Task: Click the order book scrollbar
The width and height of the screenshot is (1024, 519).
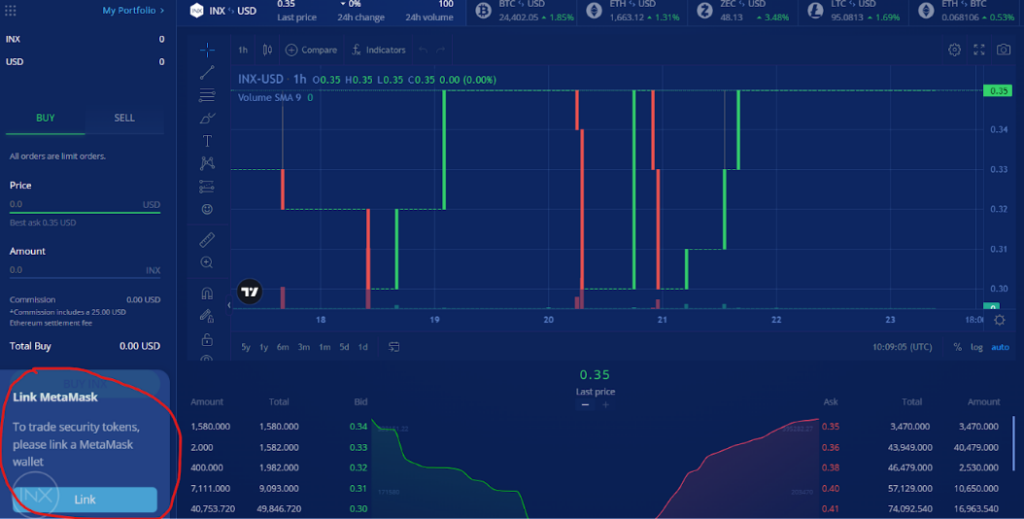Action: click(1014, 444)
